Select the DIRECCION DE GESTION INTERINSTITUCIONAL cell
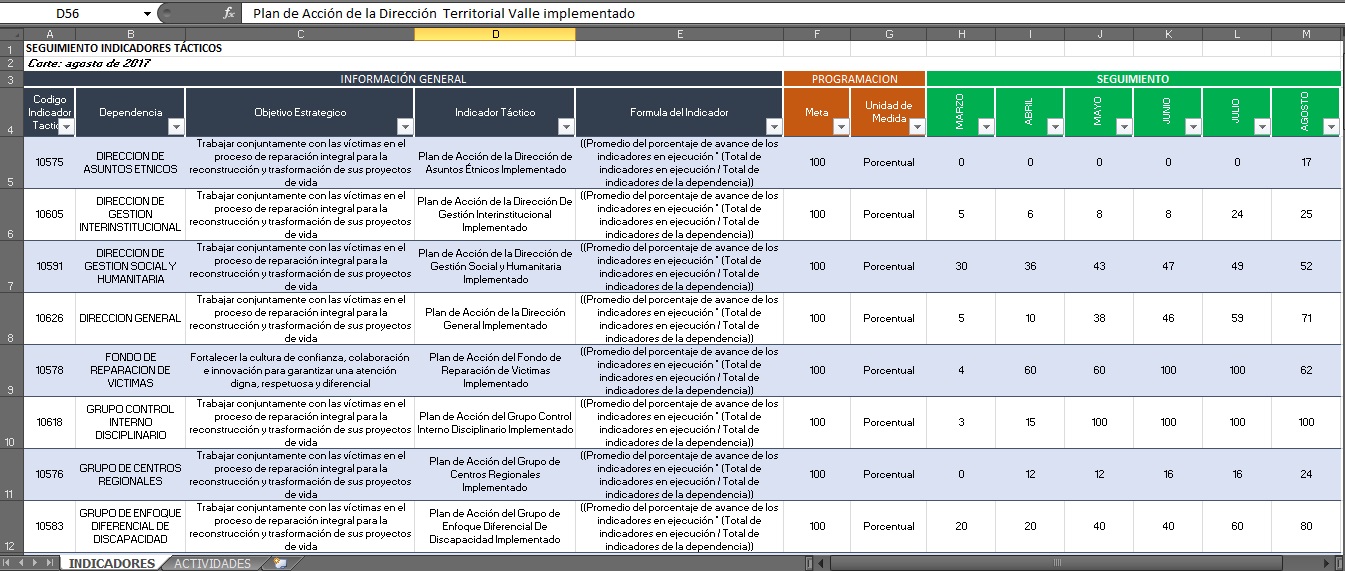The width and height of the screenshot is (1345, 571). click(130, 214)
